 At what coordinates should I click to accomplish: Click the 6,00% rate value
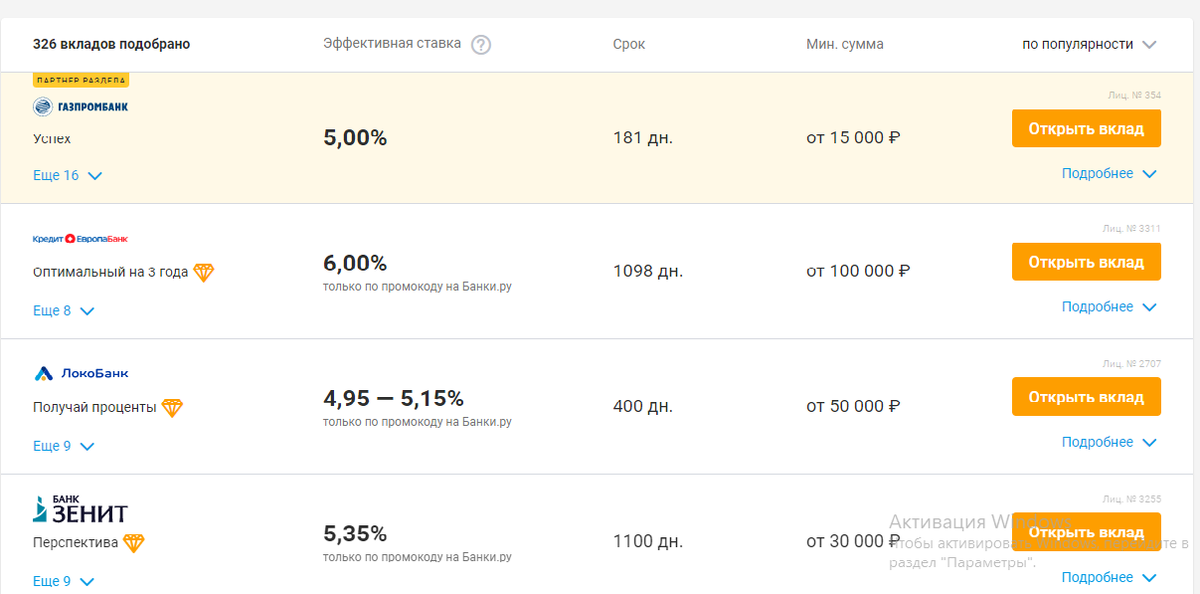(x=355, y=264)
